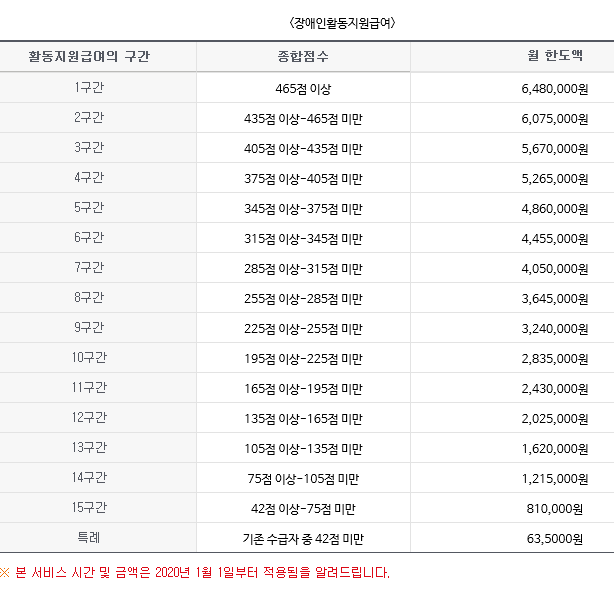Select the 75점 이상-105점 미만 cell
Image resolution: width=614 pixels, height=592 pixels.
point(303,479)
